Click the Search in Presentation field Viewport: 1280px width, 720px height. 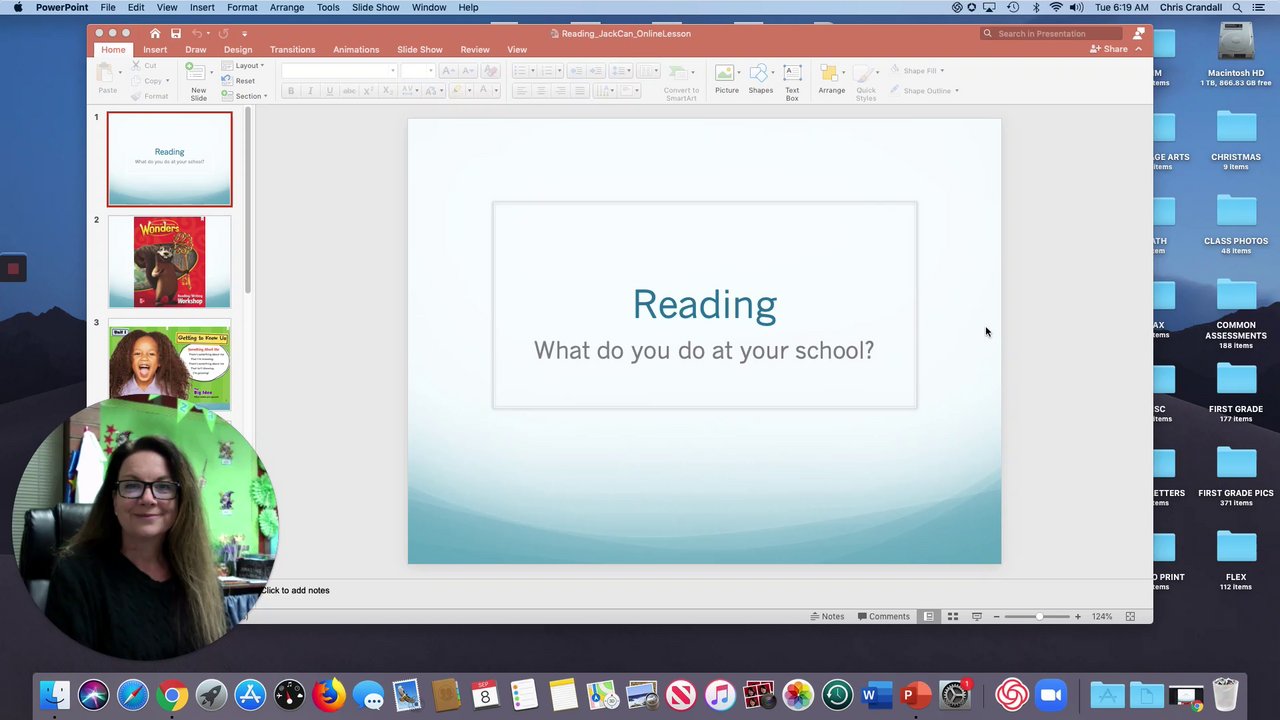pos(1051,33)
